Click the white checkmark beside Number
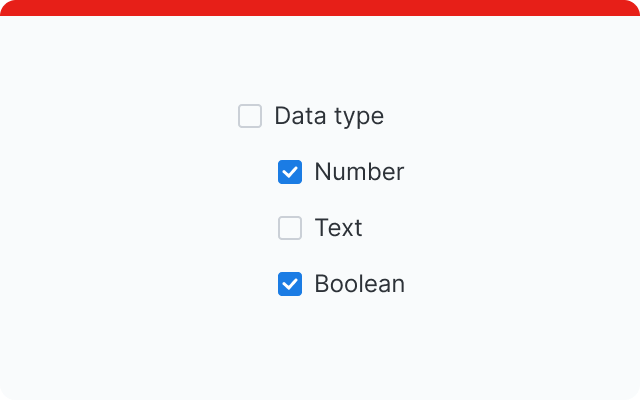Image resolution: width=640 pixels, height=400 pixels. click(290, 172)
